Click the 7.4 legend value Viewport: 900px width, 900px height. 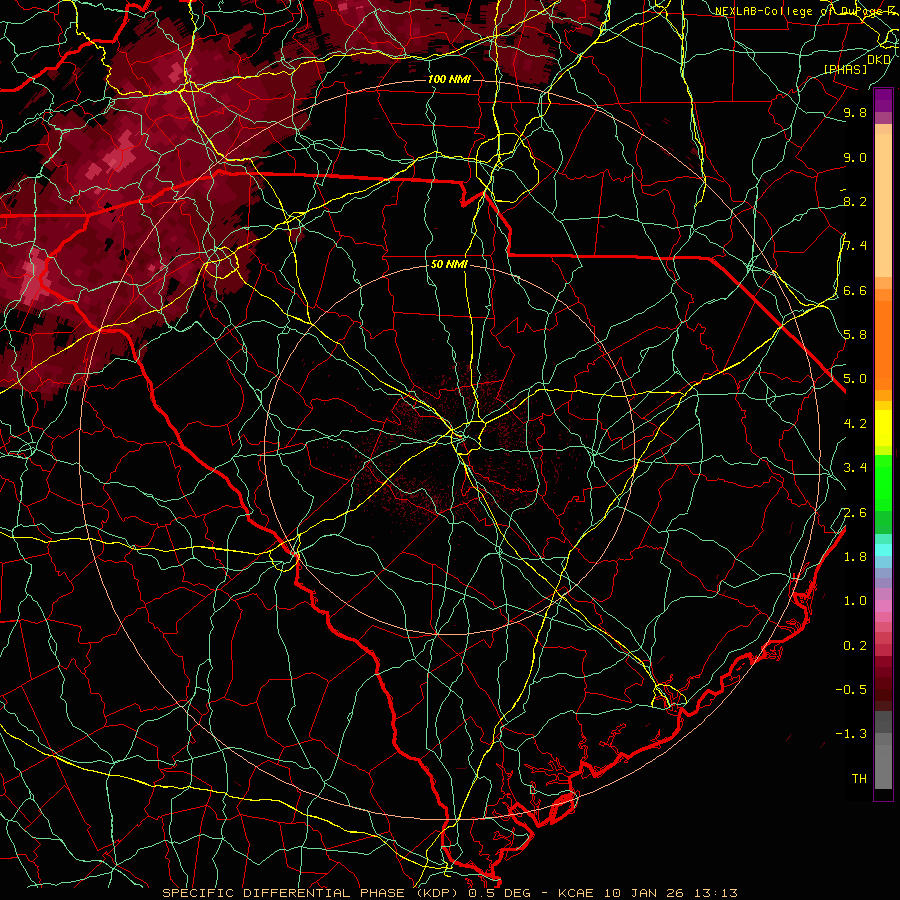tap(855, 246)
